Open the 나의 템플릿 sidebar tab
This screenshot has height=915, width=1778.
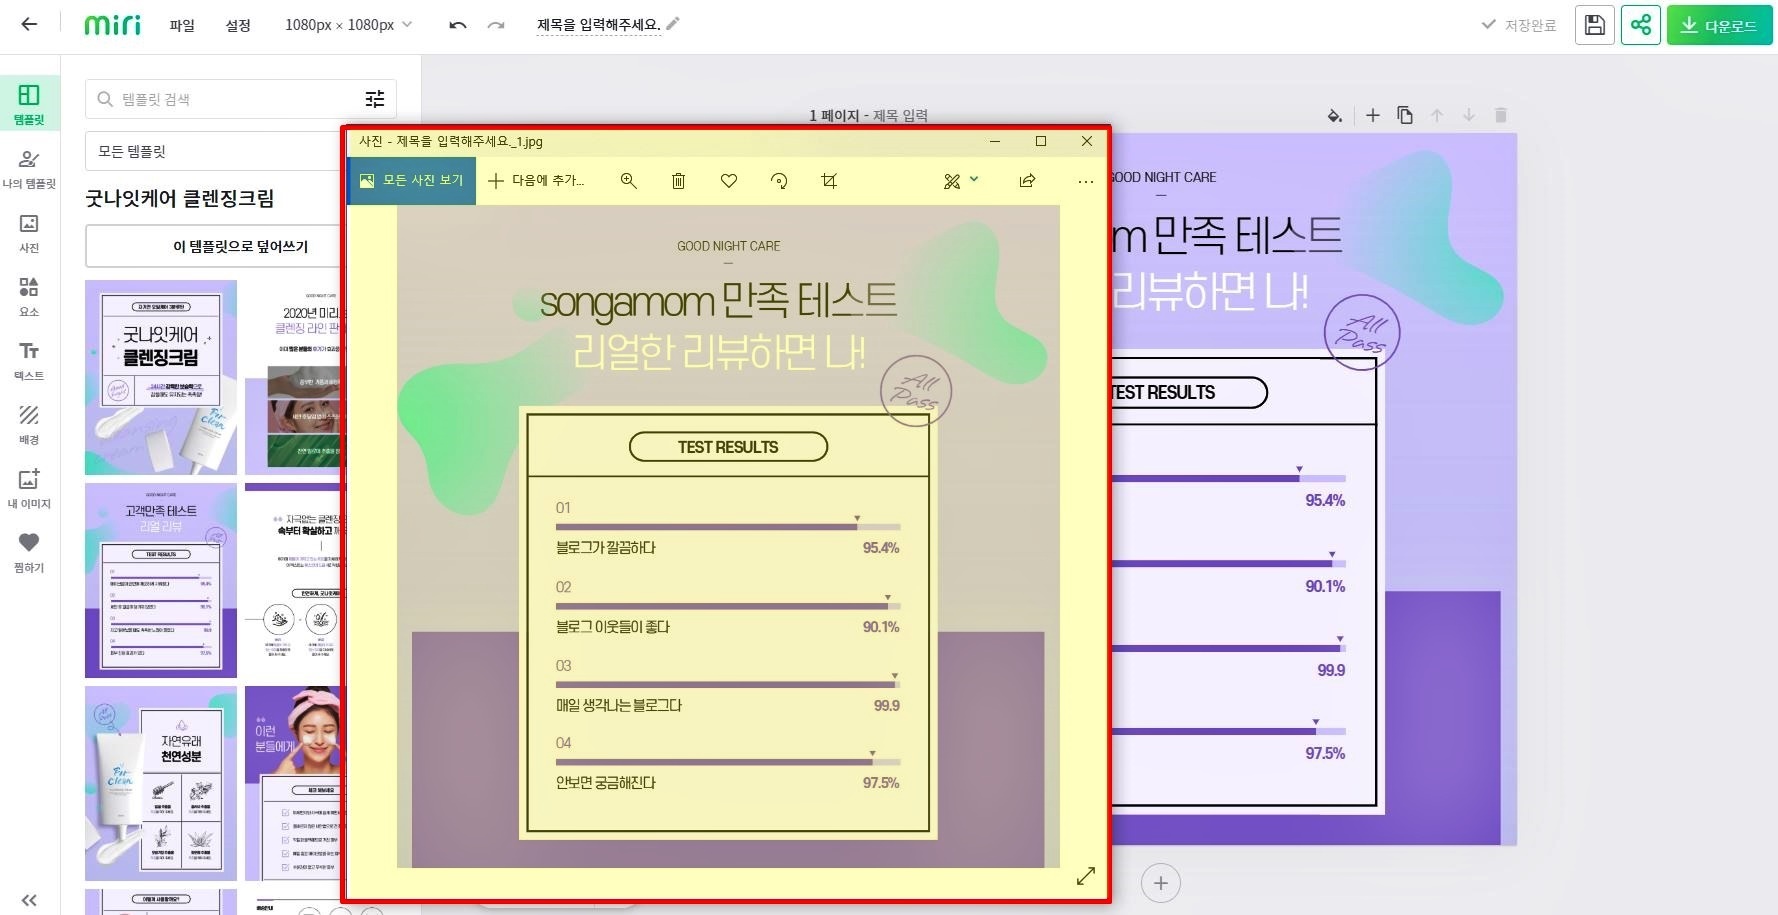29,169
